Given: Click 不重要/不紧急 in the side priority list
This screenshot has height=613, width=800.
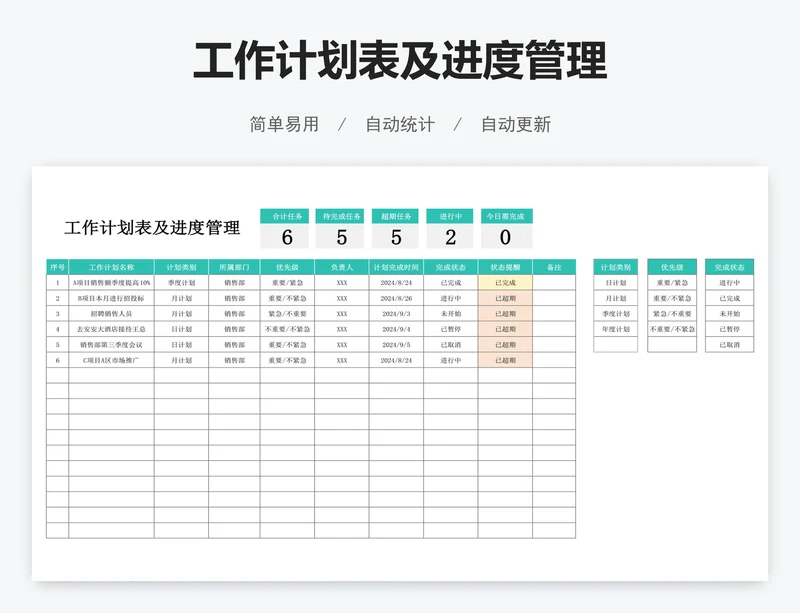Looking at the screenshot, I should coord(672,329).
